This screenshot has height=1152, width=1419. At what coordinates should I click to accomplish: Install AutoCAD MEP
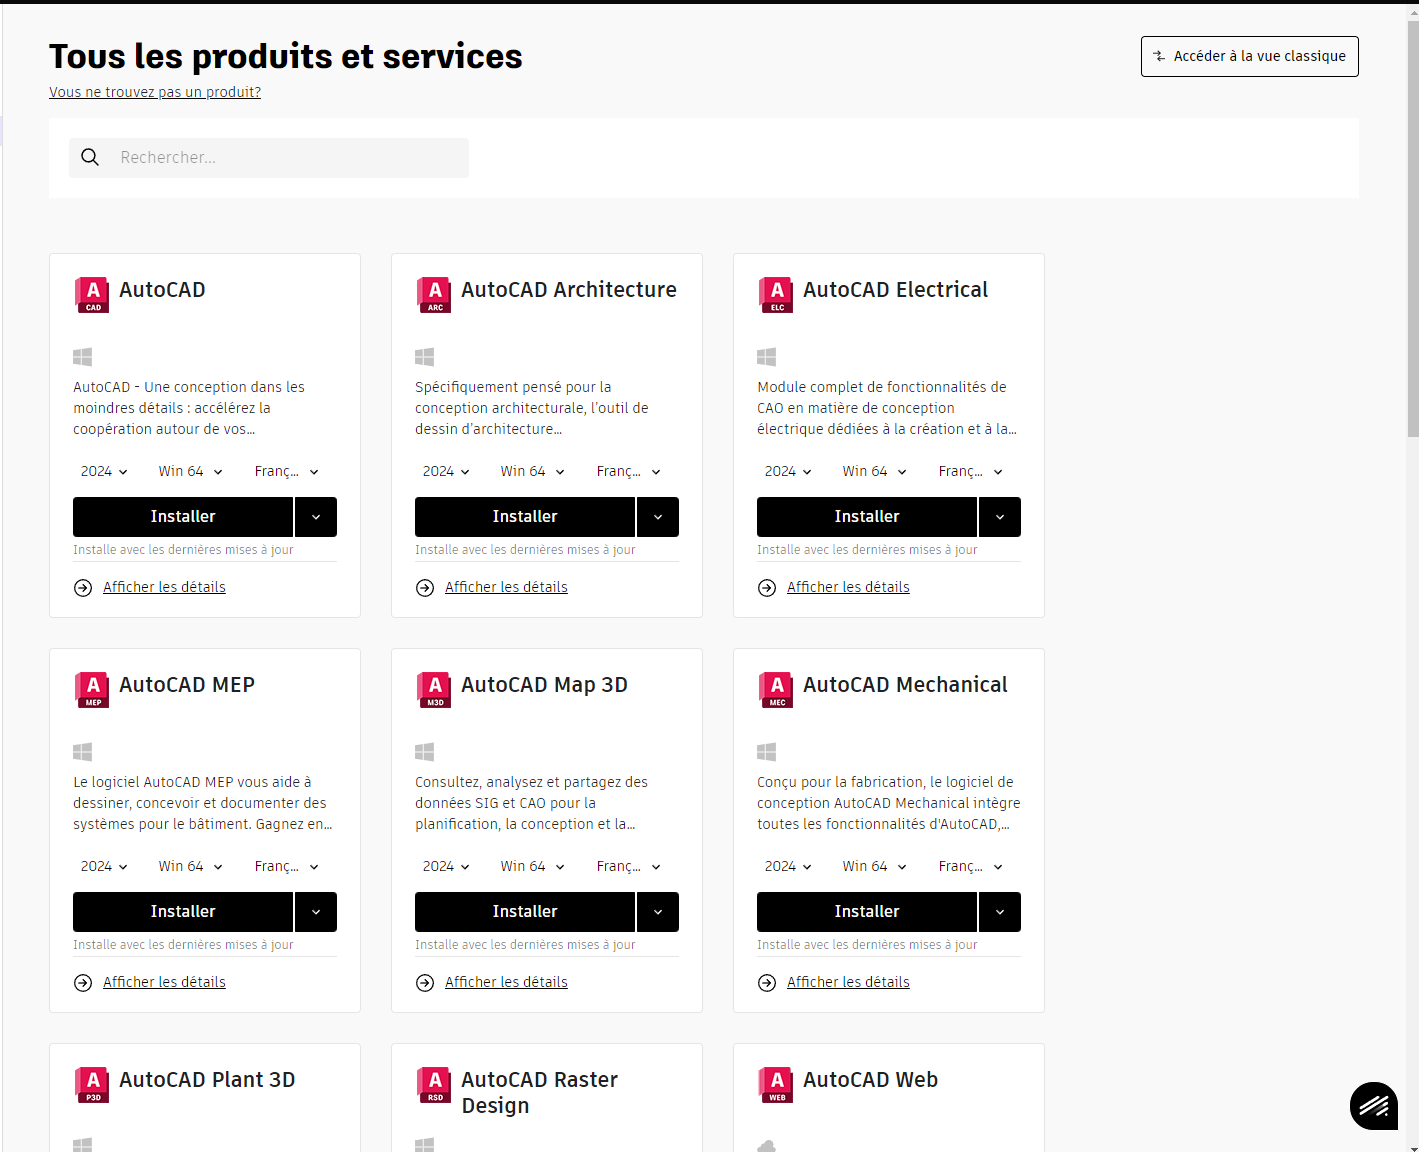[183, 912]
